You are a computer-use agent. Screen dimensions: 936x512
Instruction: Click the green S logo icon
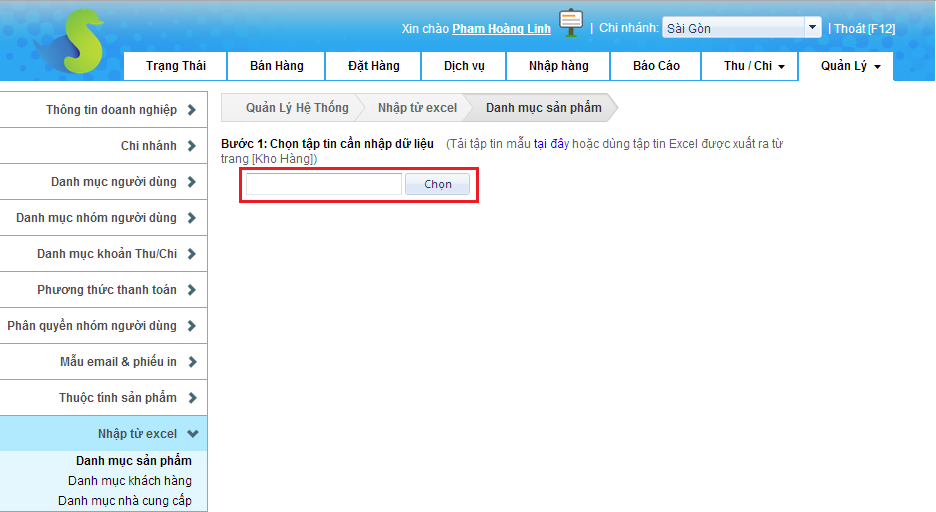click(x=72, y=42)
